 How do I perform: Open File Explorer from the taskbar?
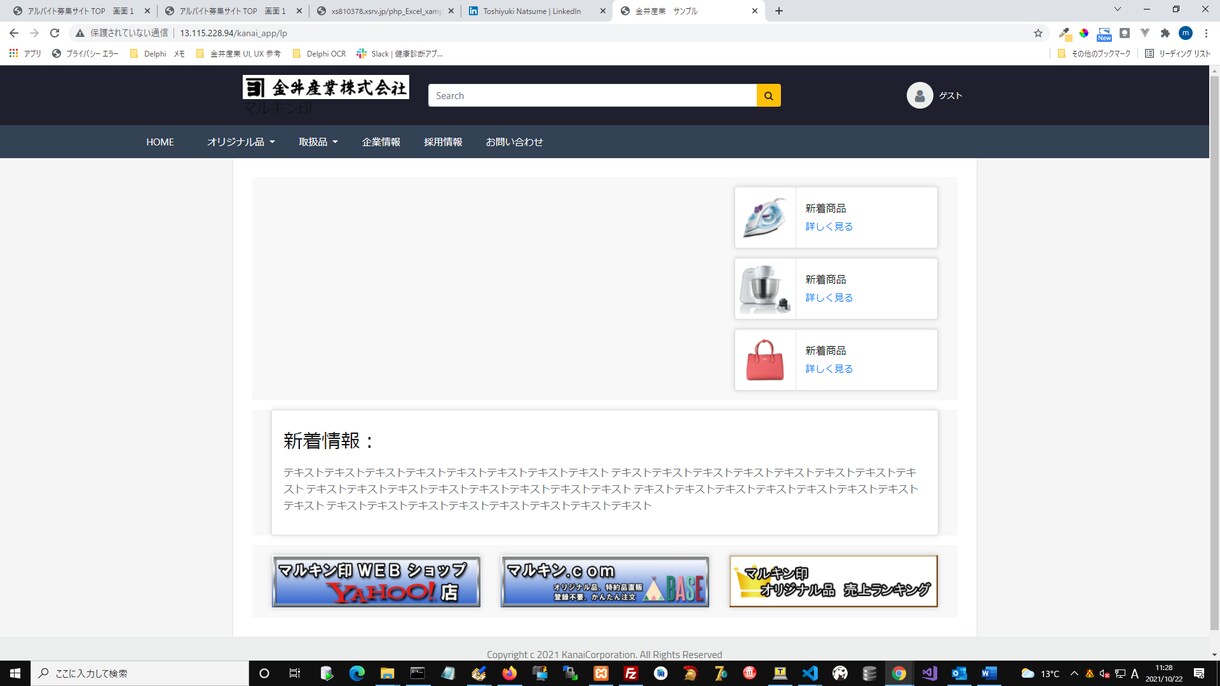pyautogui.click(x=387, y=673)
